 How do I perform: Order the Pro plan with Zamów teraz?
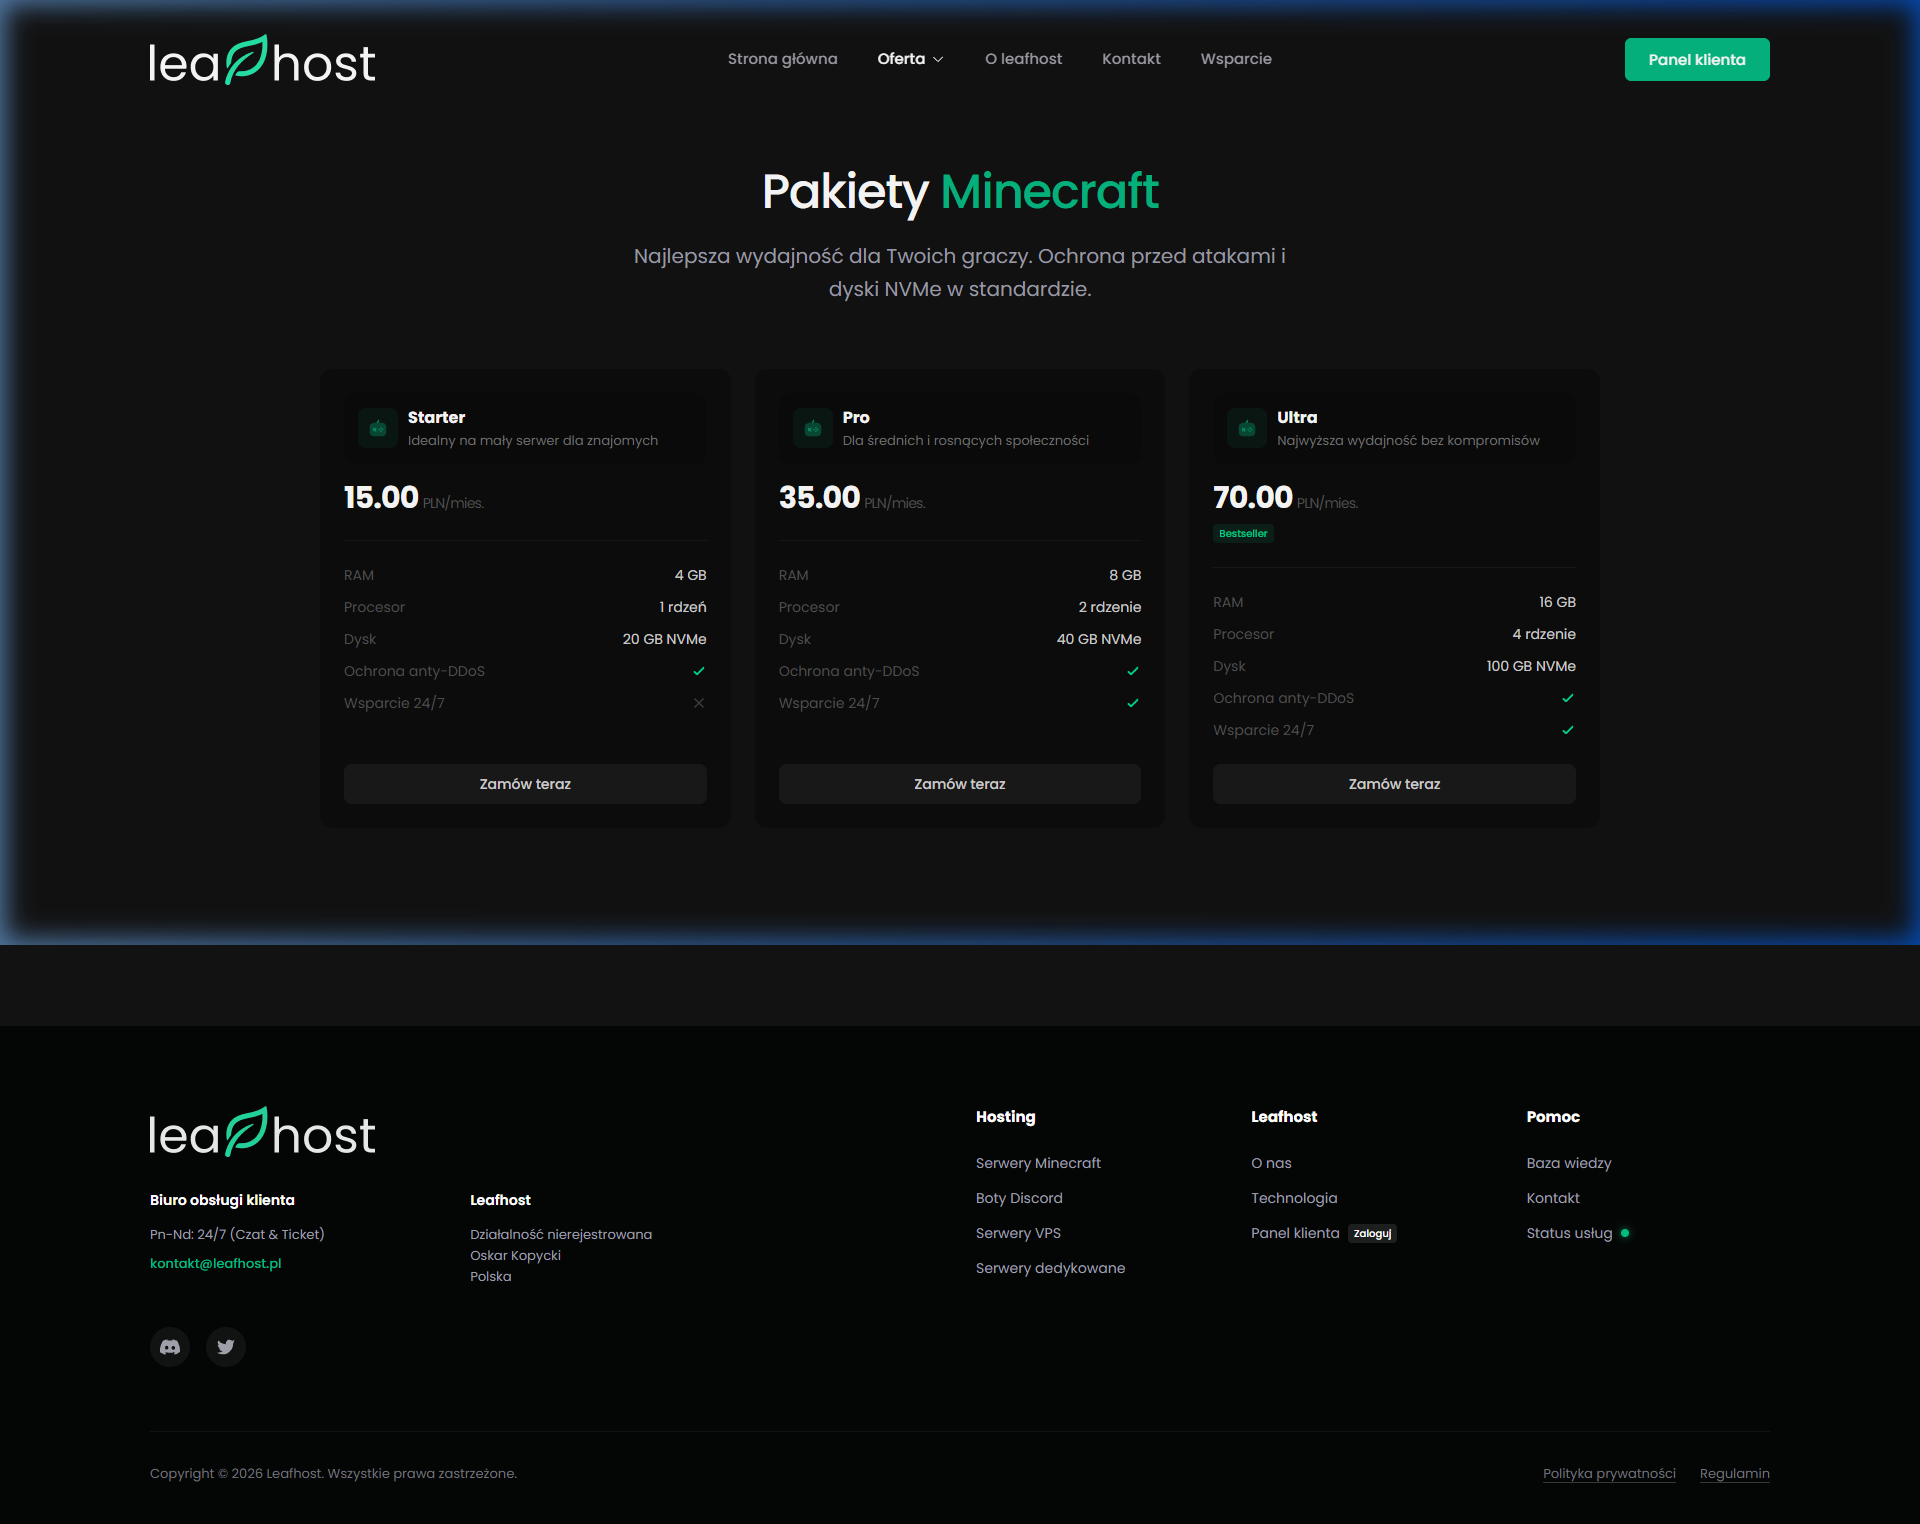(960, 784)
